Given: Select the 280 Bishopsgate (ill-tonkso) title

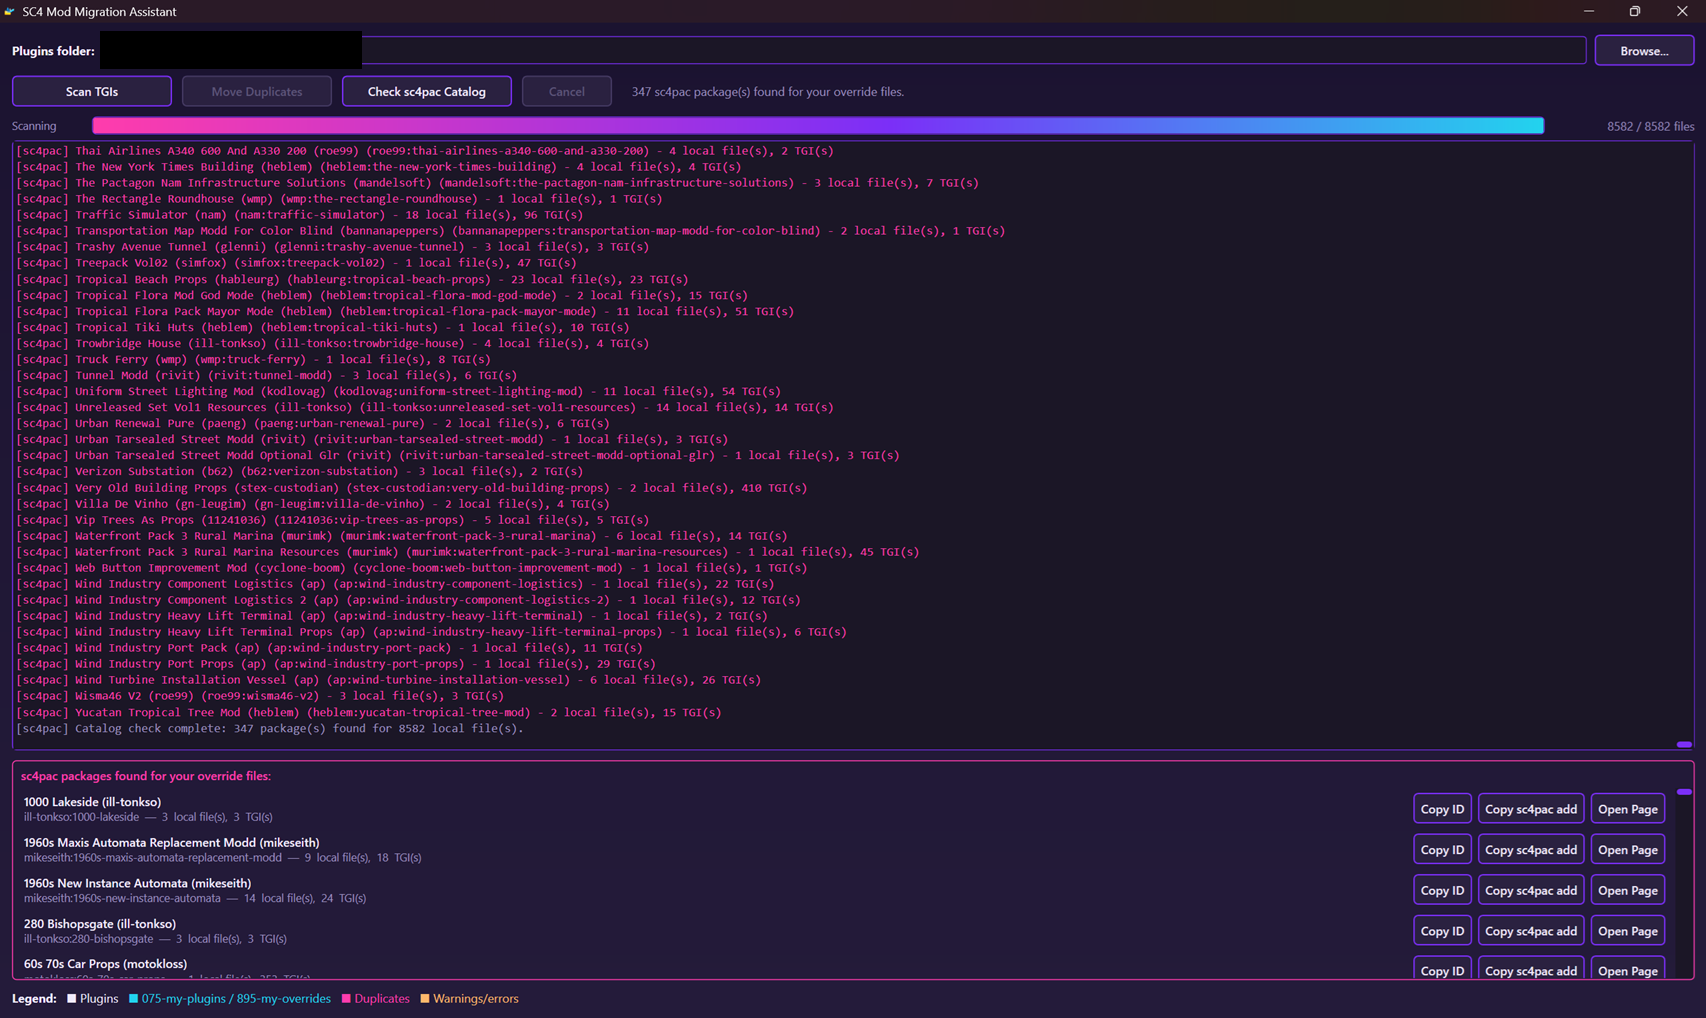Looking at the screenshot, I should [x=100, y=924].
